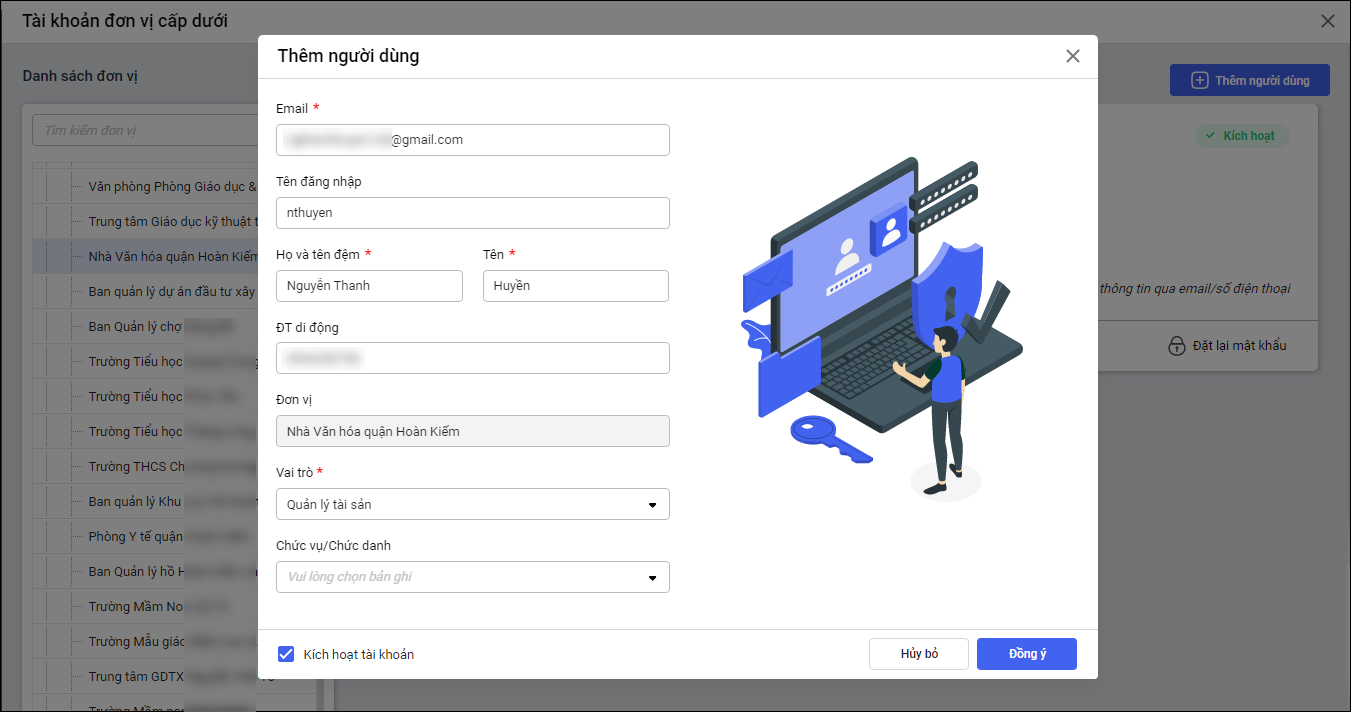Click the Danh sách đơn vị heading
The height and width of the screenshot is (712, 1351).
tap(80, 76)
